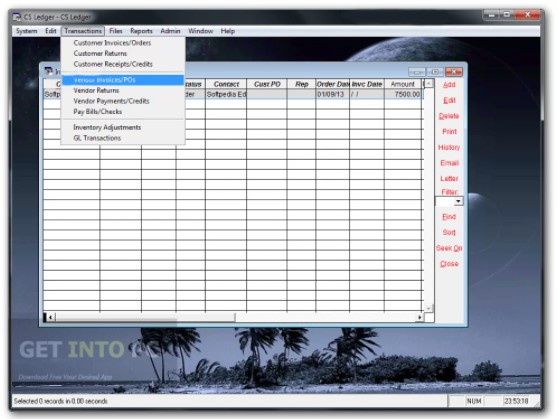The height and width of the screenshot is (419, 558).
Task: Click the Seek On button
Action: pyautogui.click(x=449, y=248)
